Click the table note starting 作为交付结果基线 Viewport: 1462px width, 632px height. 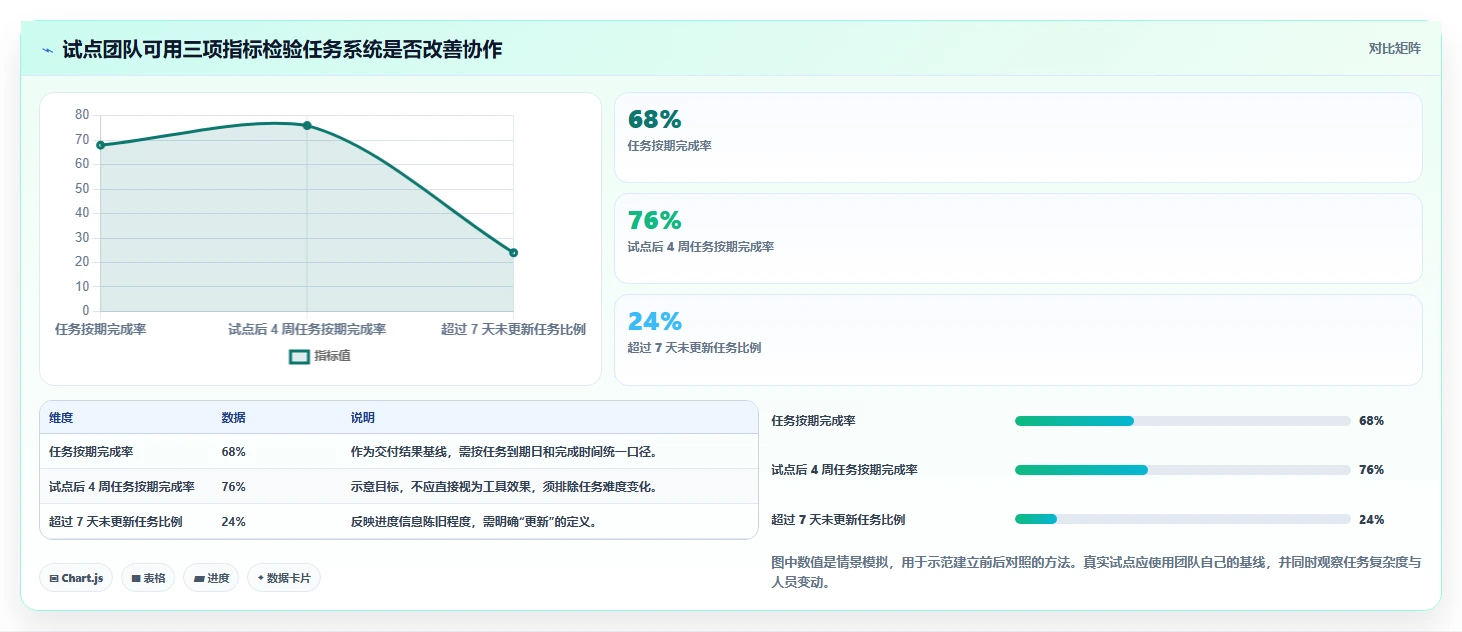pos(503,452)
